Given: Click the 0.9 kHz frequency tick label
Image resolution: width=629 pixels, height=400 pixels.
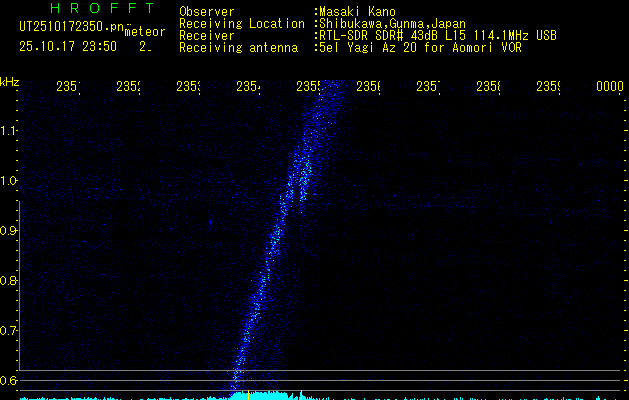Looking at the screenshot, I should tap(8, 230).
